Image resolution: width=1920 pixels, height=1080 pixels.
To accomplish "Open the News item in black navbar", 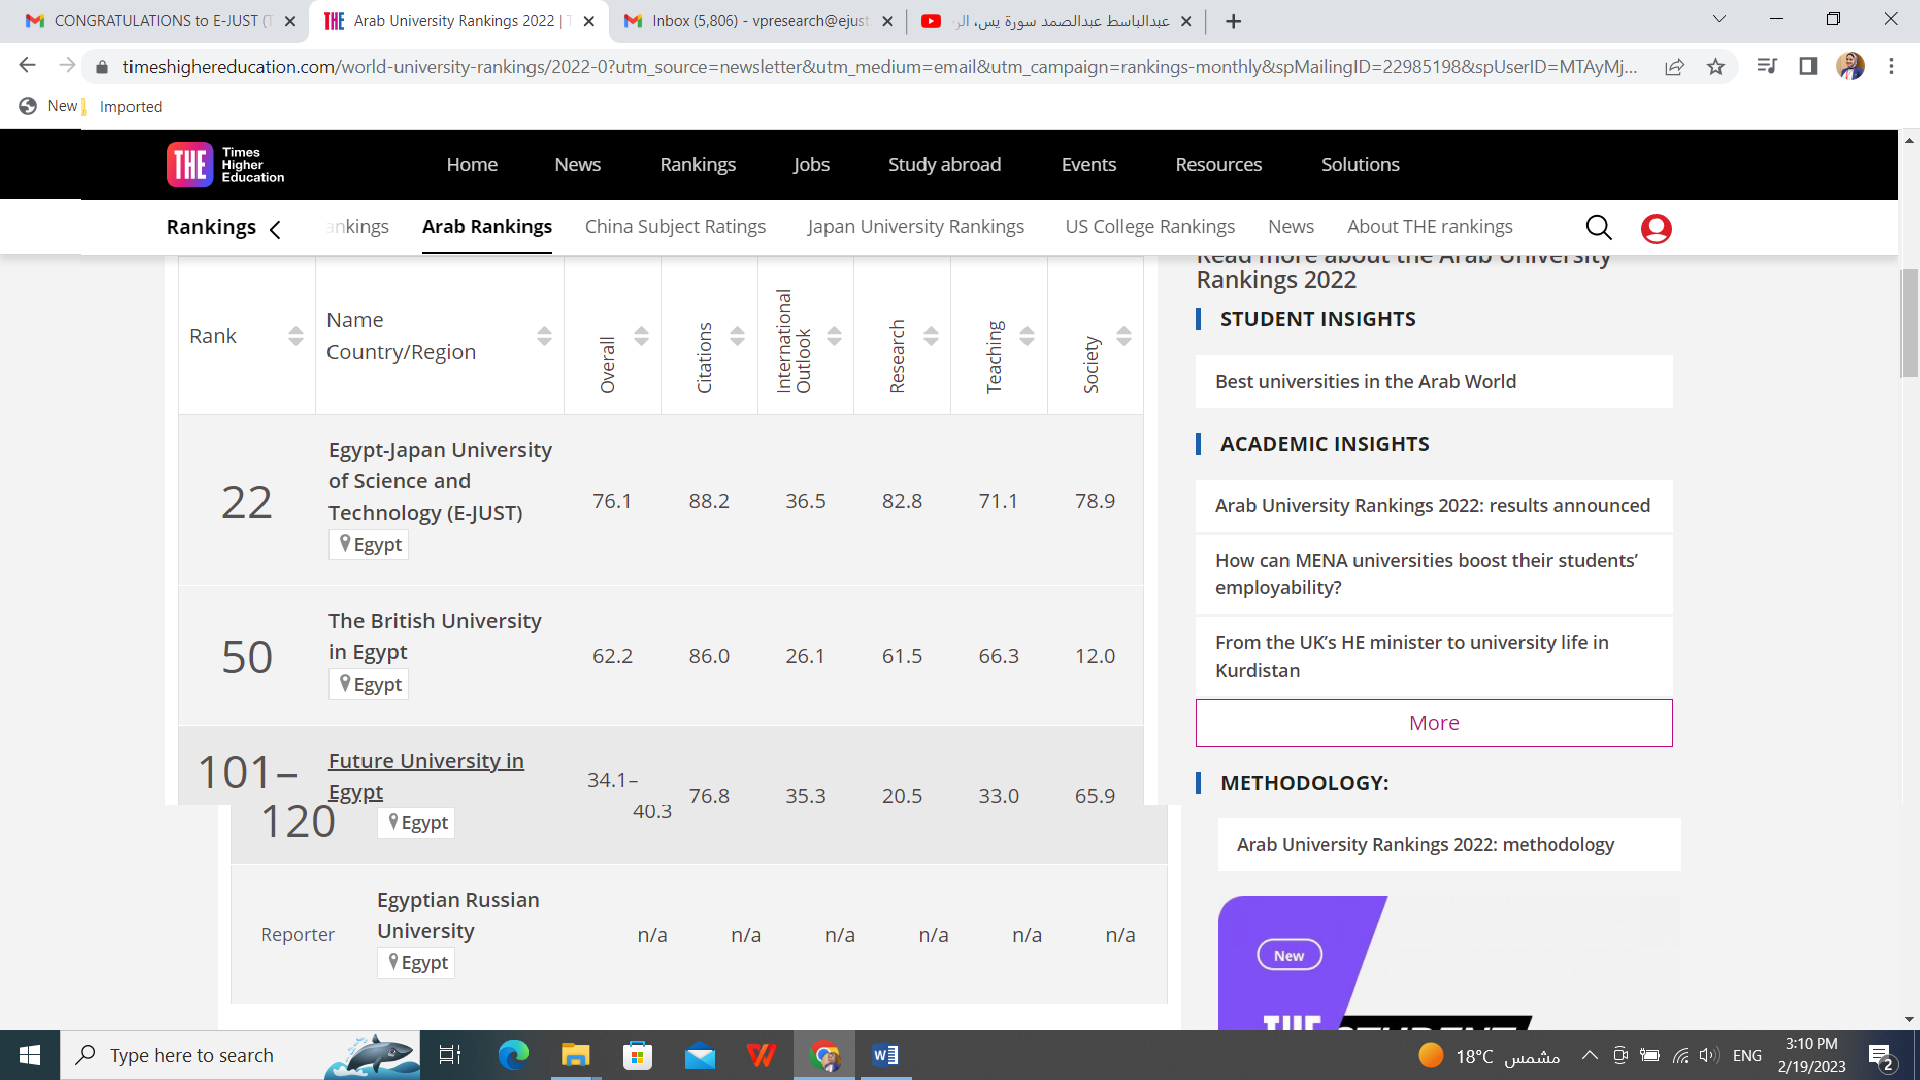I will click(578, 165).
